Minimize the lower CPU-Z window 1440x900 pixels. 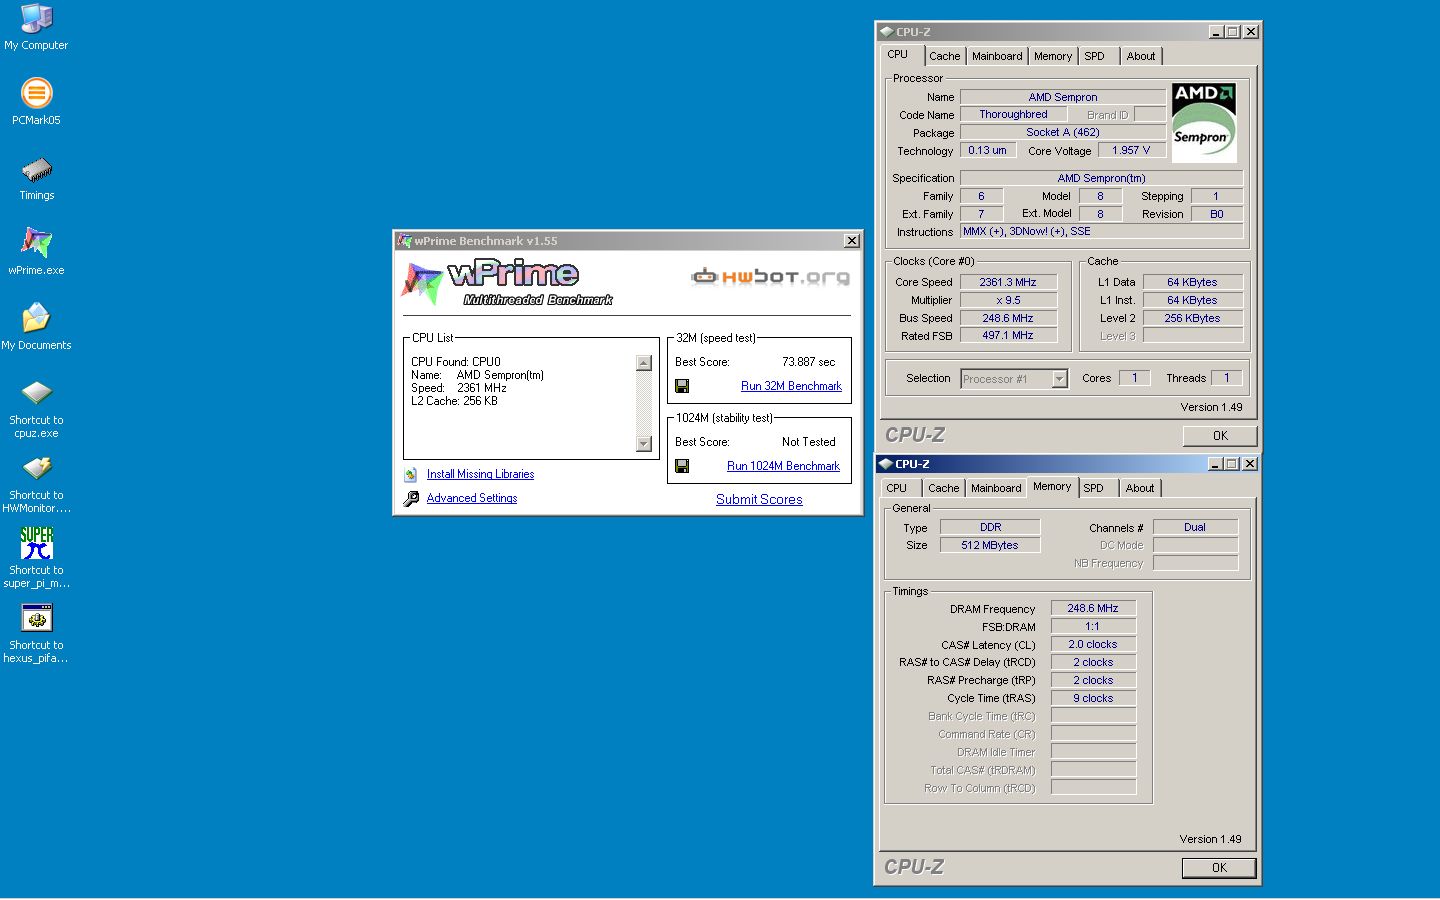(1215, 464)
